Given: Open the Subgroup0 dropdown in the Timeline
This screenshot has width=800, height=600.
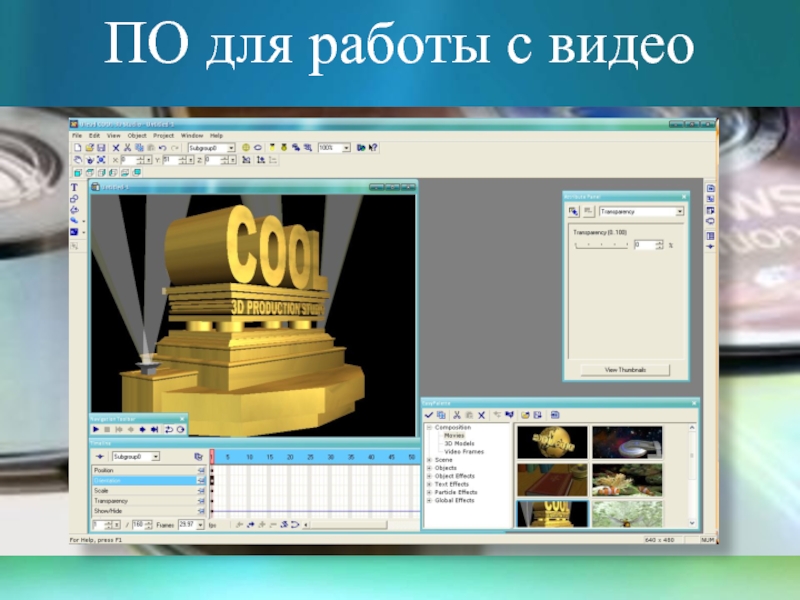Looking at the screenshot, I should click(x=156, y=456).
